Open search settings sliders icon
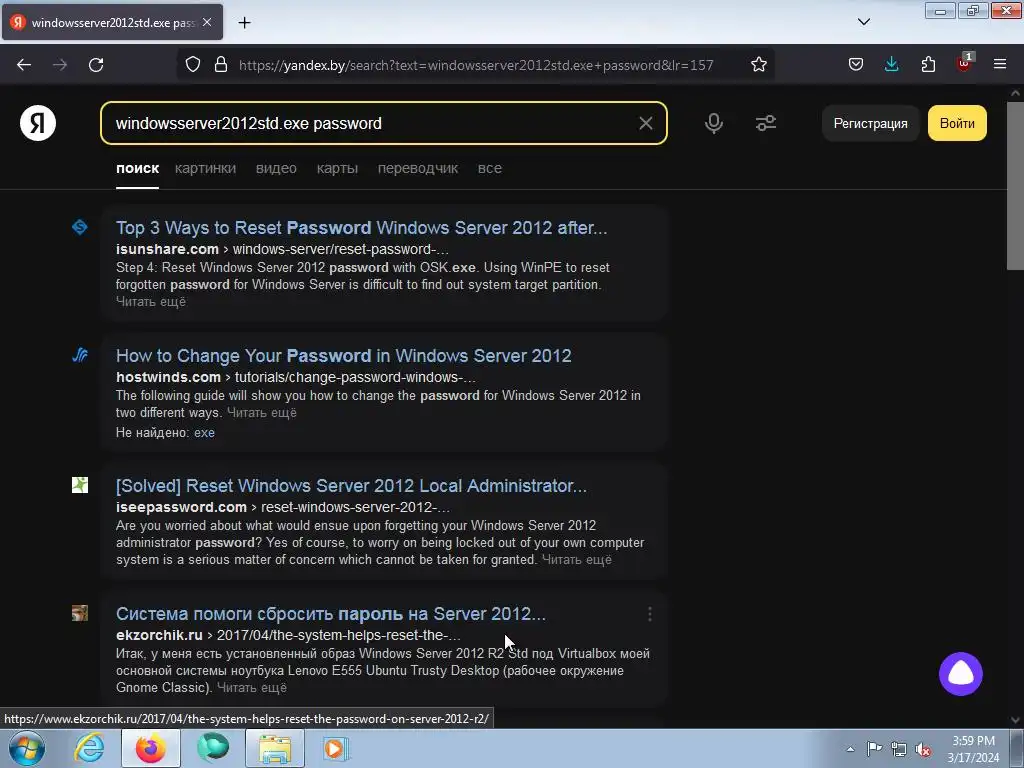Viewport: 1024px width, 768px height. (765, 123)
